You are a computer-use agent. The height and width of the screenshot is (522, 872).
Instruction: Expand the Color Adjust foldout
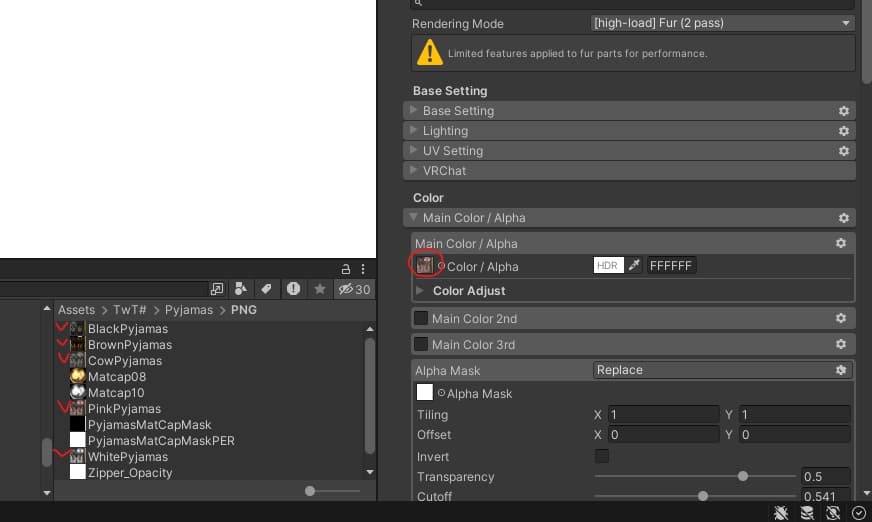coord(420,290)
